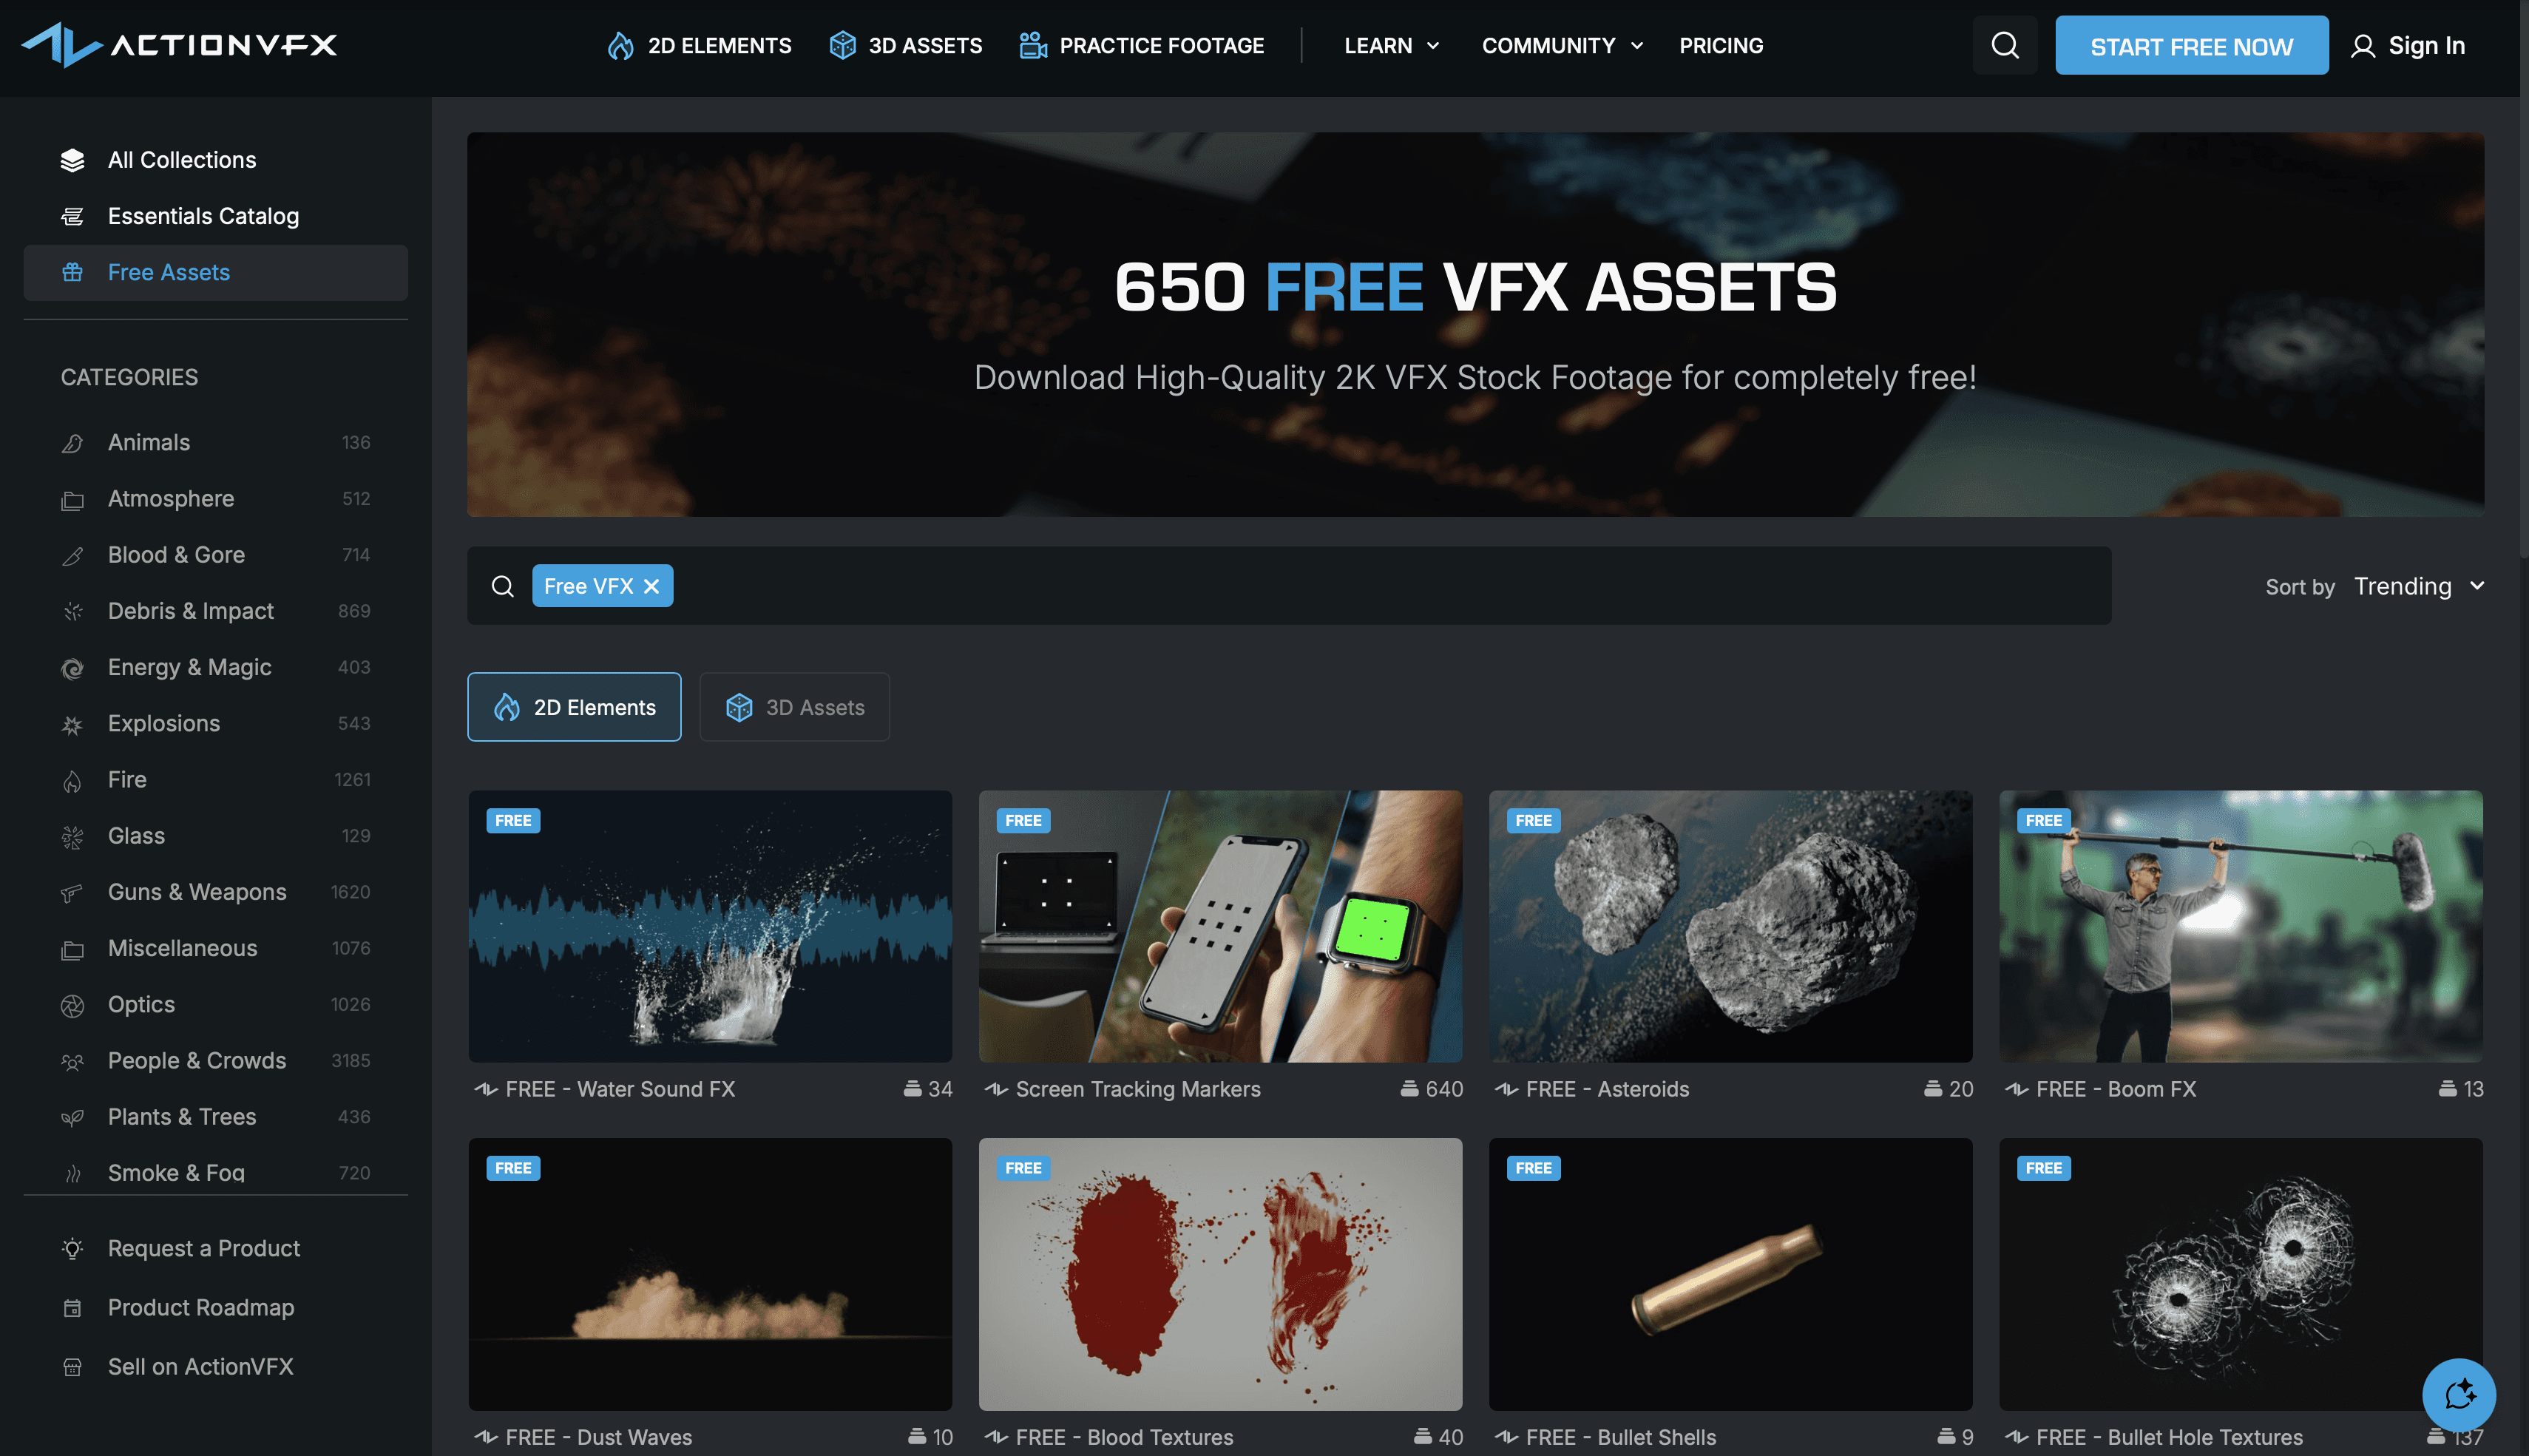Image resolution: width=2529 pixels, height=1456 pixels.
Task: Click the Free Assets gift box icon
Action: coord(70,273)
